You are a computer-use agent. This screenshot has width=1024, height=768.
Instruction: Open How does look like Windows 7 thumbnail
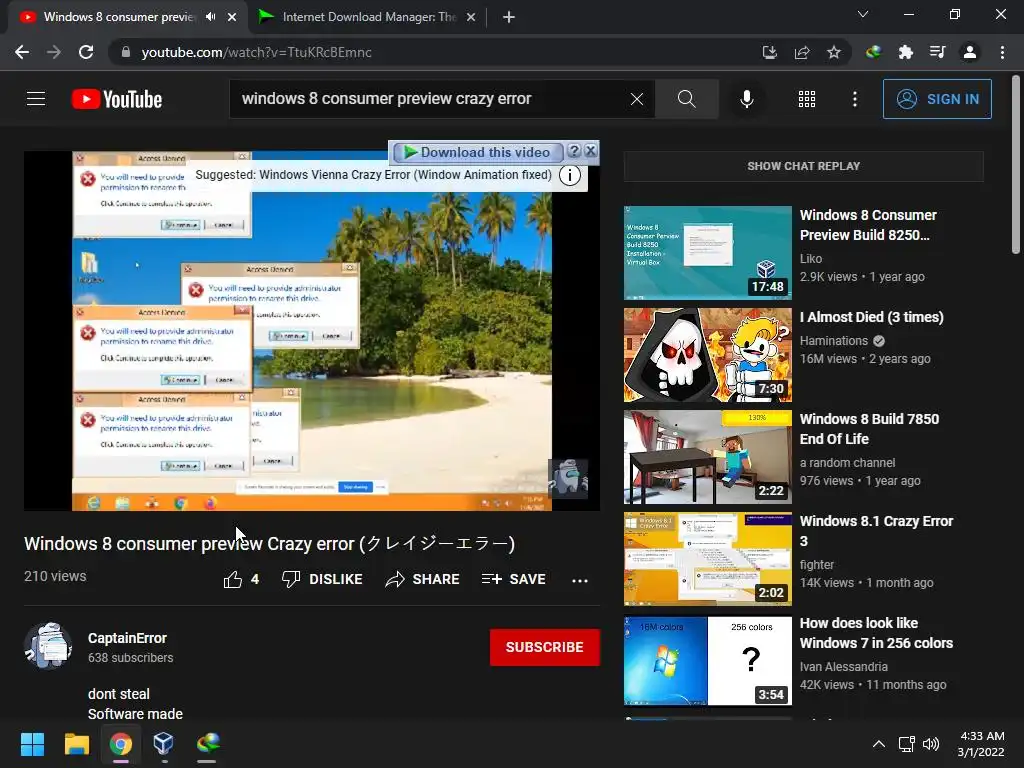tap(707, 661)
